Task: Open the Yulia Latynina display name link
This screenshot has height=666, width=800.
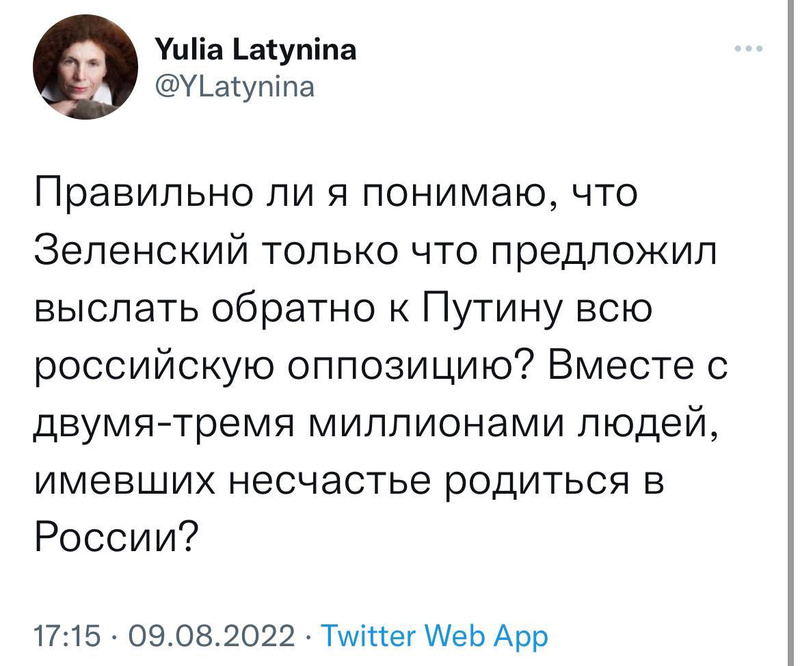Action: pos(255,50)
